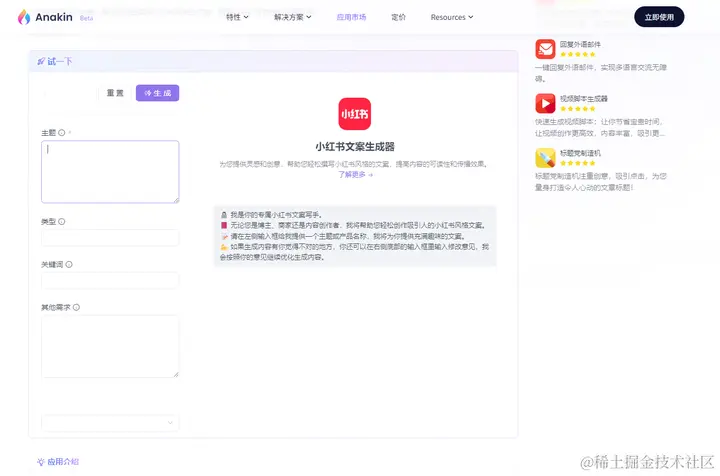Click the rocket icon beside 试一下
The width and height of the screenshot is (720, 476).
click(41, 61)
